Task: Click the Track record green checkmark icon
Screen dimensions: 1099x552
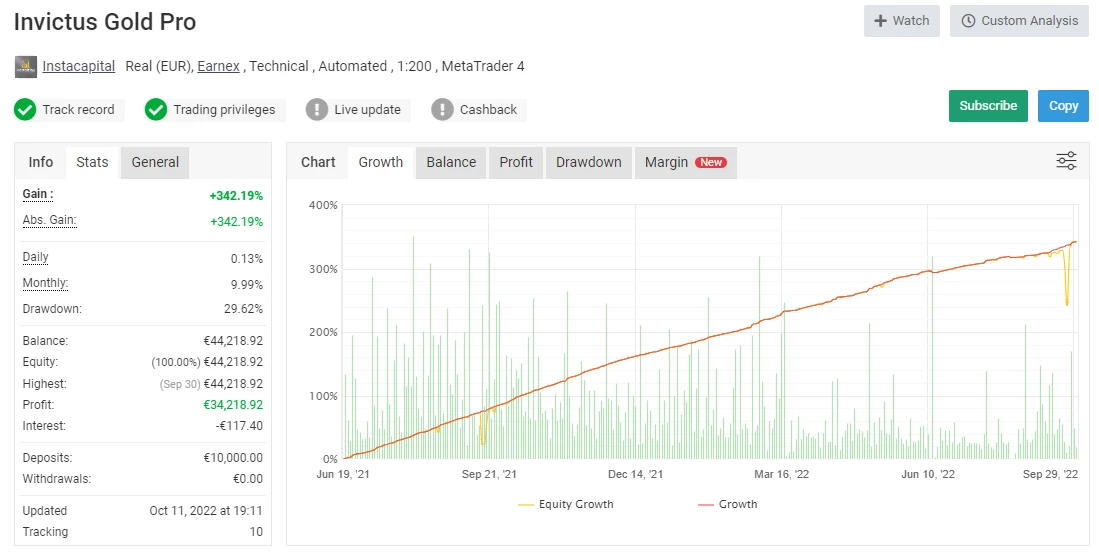Action: (x=25, y=110)
